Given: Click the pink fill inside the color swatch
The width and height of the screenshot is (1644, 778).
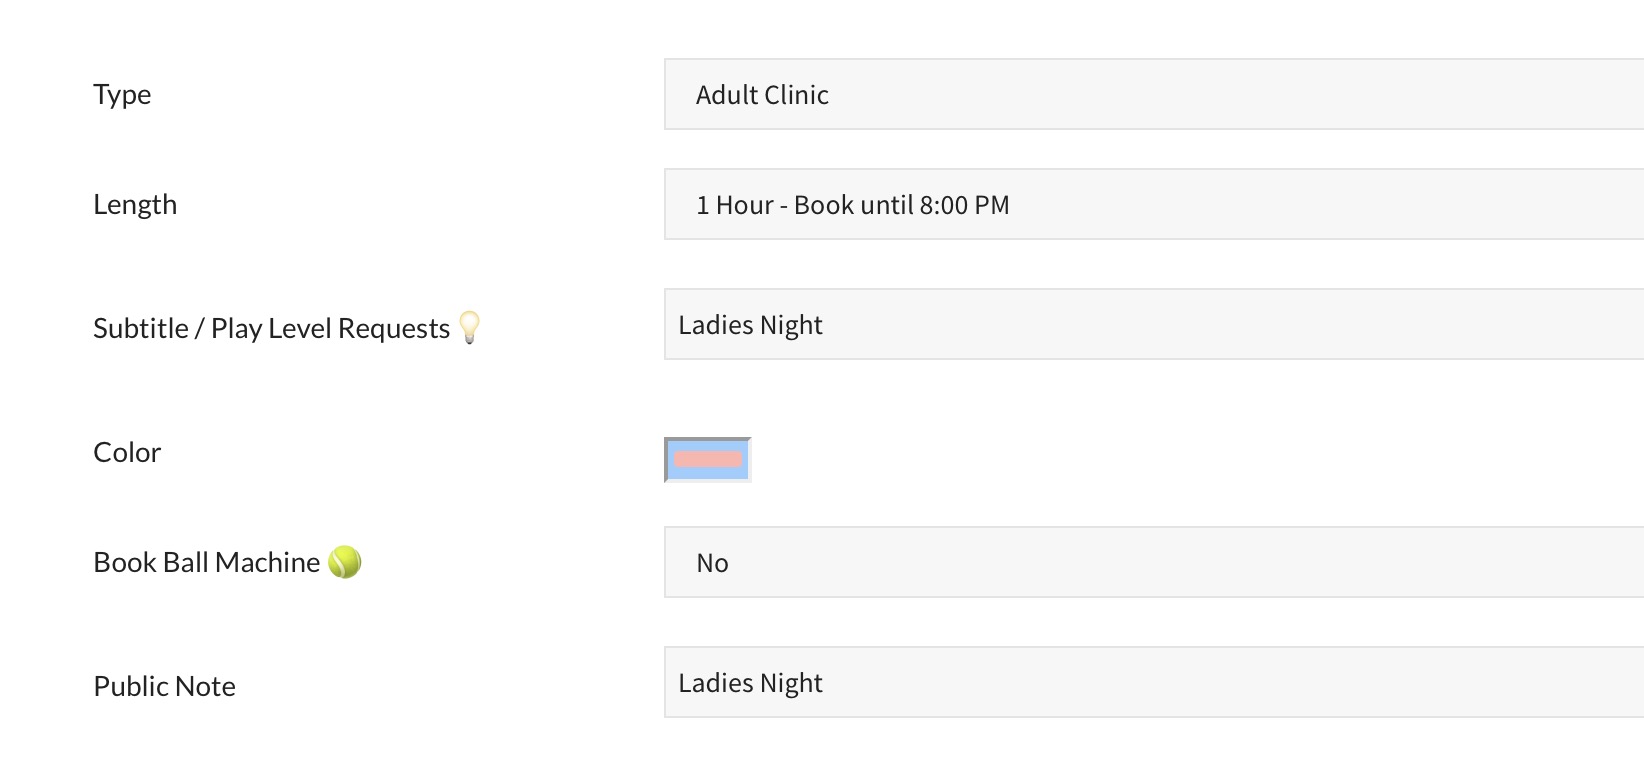Looking at the screenshot, I should [x=708, y=460].
